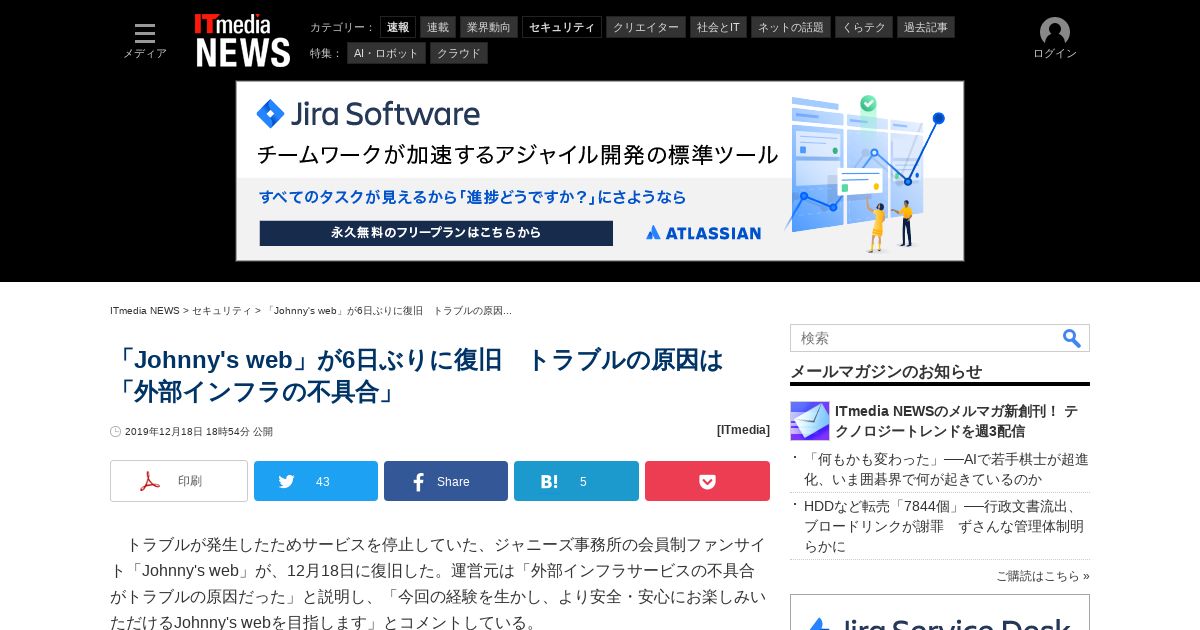Click the Jira Software banner ad

coord(600,171)
